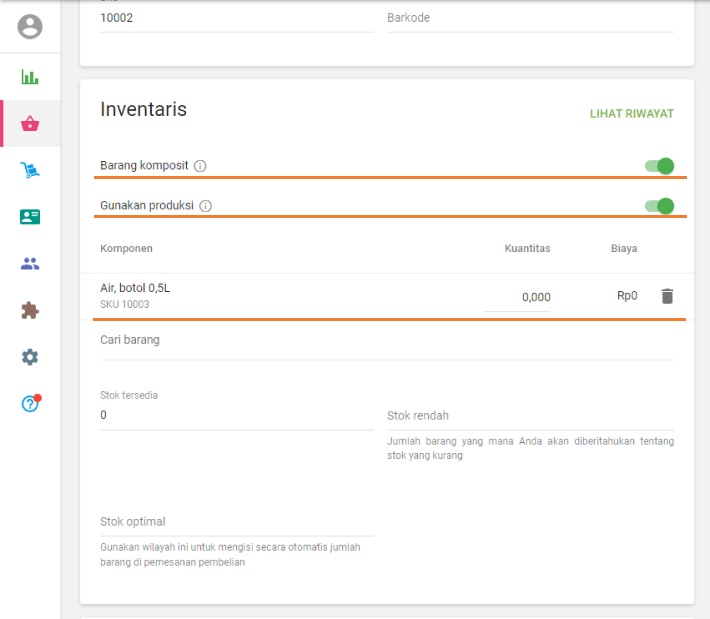Screen dimensions: 710x619
Task: Open the user account profile icon
Action: click(x=30, y=27)
